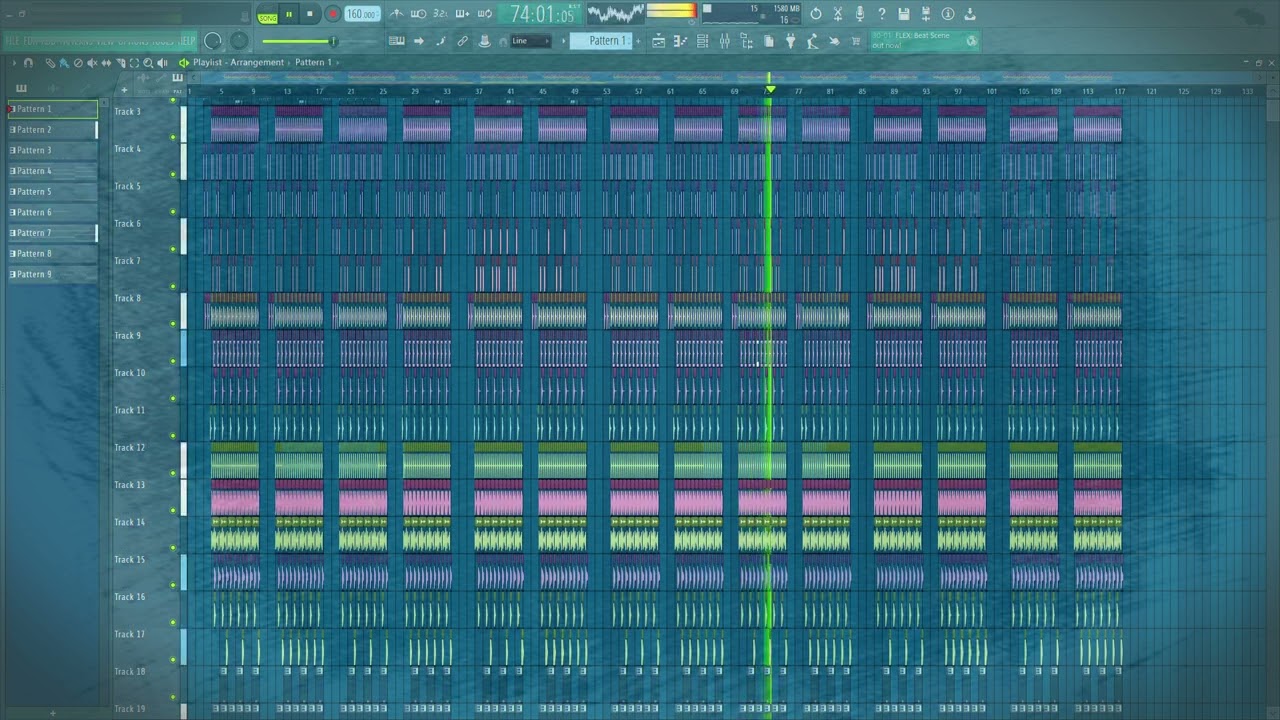
Task: Open the Channel rack icon
Action: pos(703,41)
